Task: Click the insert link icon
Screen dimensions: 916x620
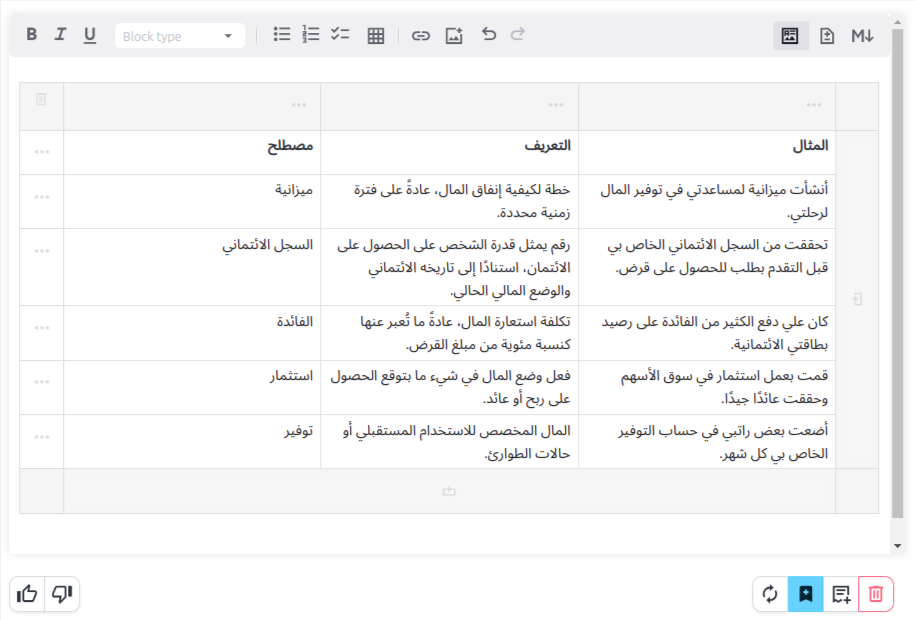Action: click(421, 36)
